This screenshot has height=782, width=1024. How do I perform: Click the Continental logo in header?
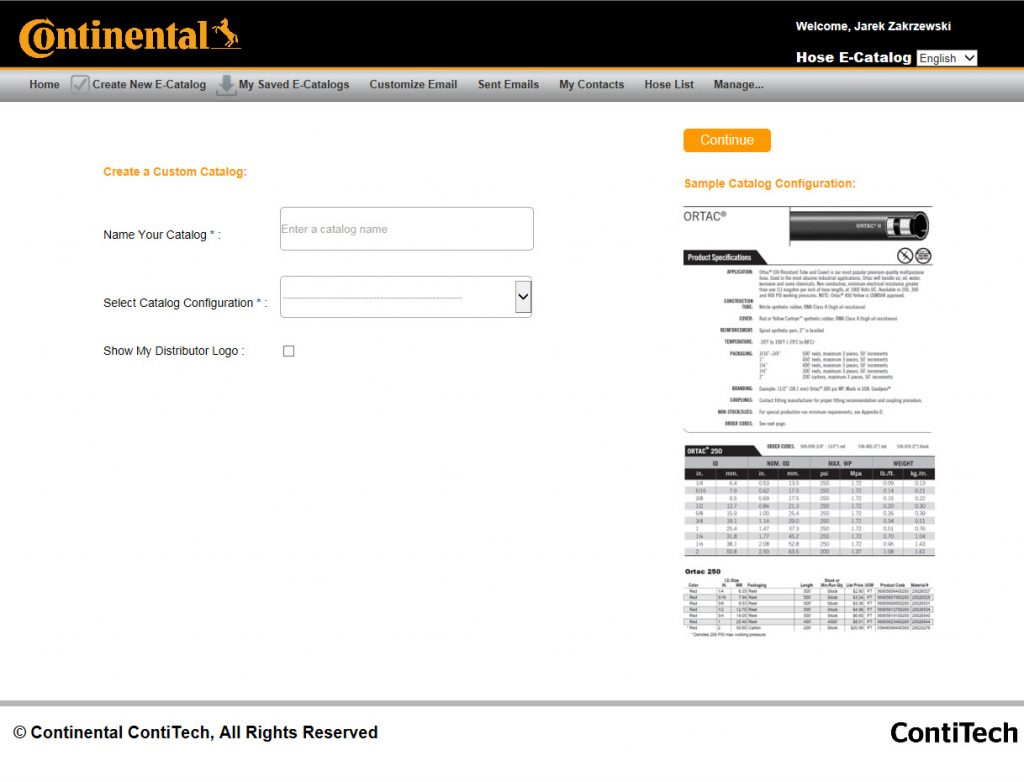[130, 37]
